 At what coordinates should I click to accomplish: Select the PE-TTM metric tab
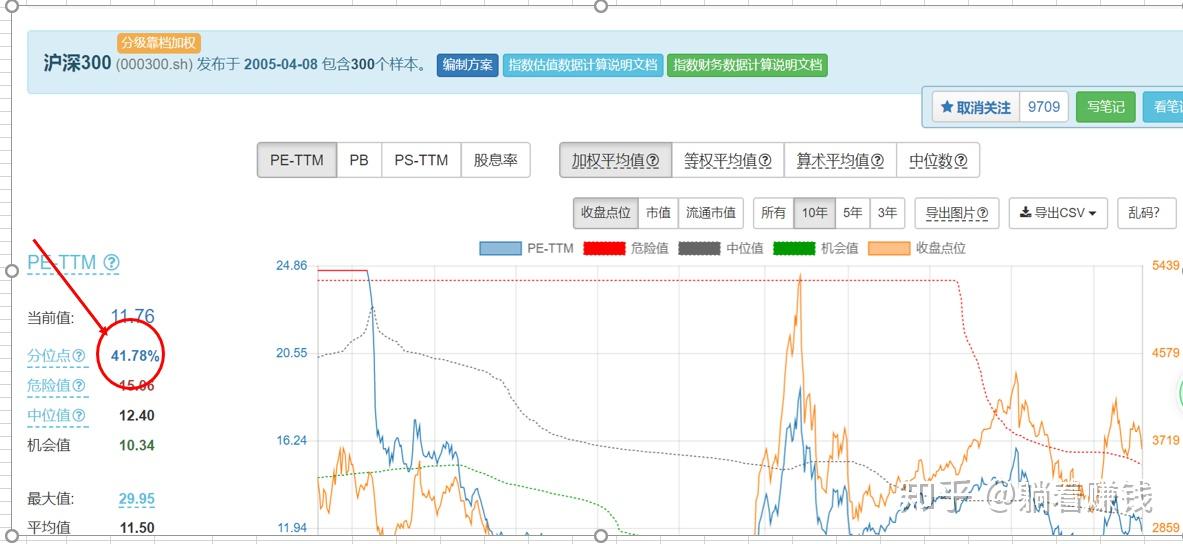(297, 160)
